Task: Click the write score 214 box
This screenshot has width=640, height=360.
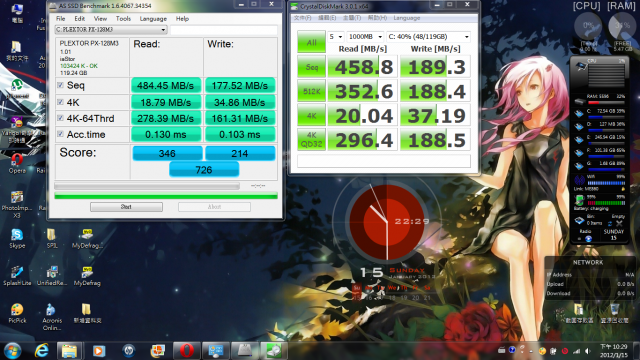Action: pos(240,153)
